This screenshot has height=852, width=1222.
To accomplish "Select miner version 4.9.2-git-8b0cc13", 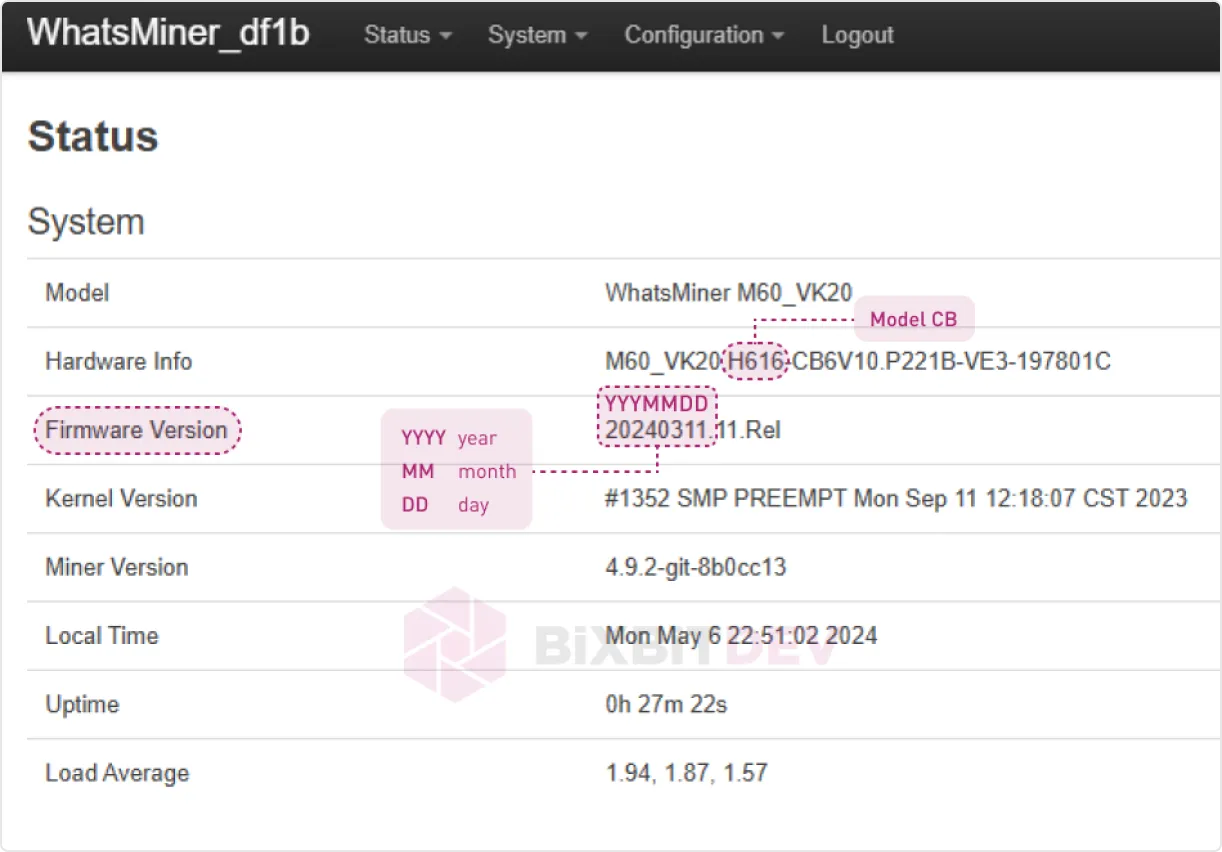I will click(x=695, y=567).
